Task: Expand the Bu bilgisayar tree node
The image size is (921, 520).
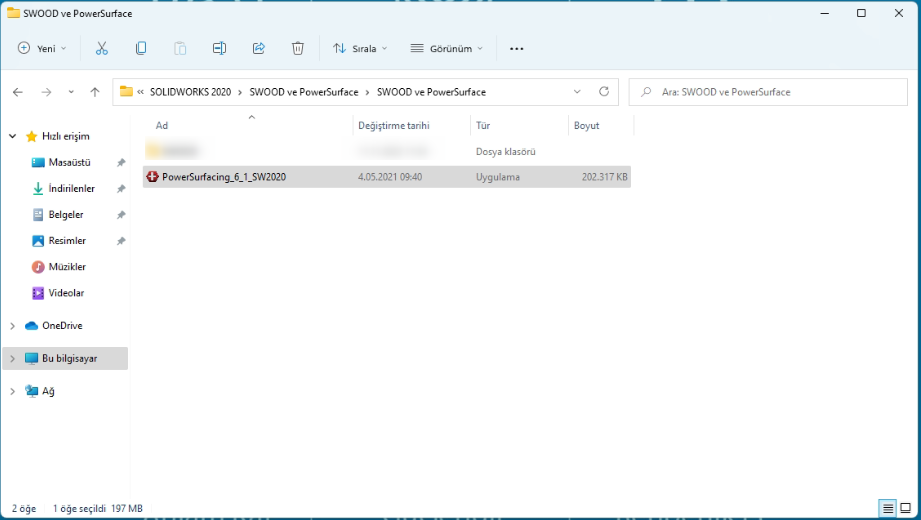Action: (x=12, y=358)
